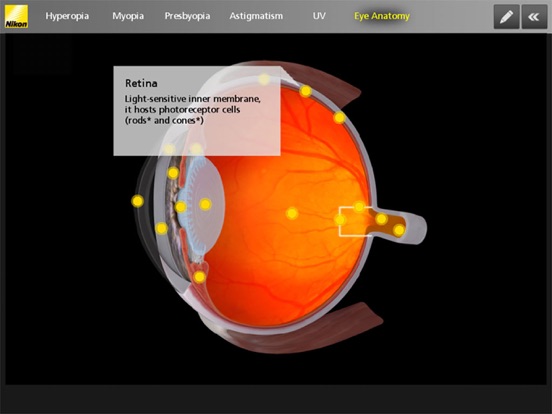The image size is (552, 414).
Task: Select the hotspot at the lens center
Action: pos(205,204)
